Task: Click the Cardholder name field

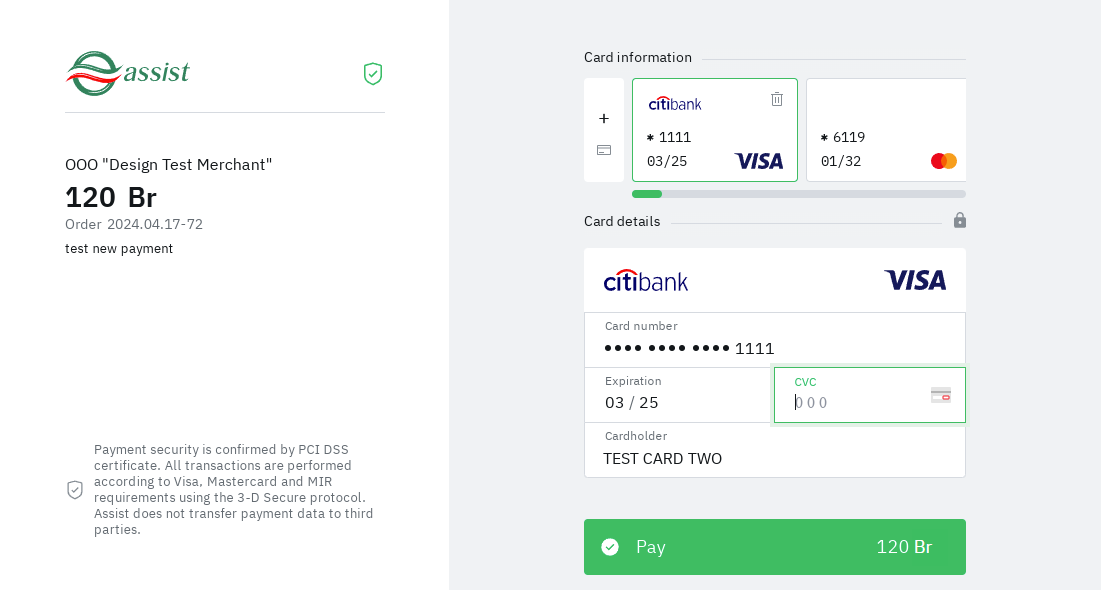Action: click(774, 458)
